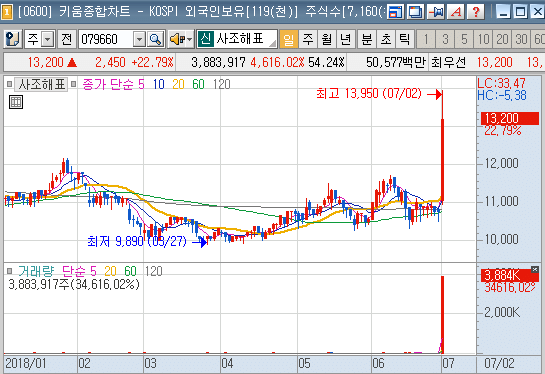Pin the chart window with the pin icon
545x374 pixels.
pos(436,12)
